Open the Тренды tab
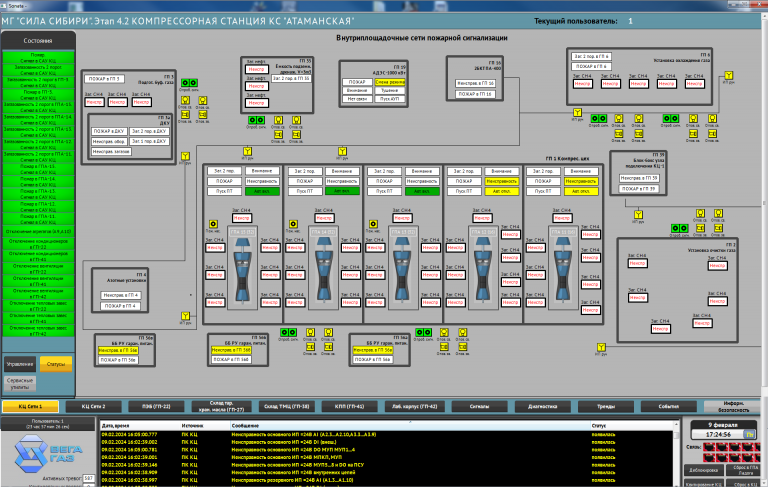The width and height of the screenshot is (768, 487). click(606, 407)
